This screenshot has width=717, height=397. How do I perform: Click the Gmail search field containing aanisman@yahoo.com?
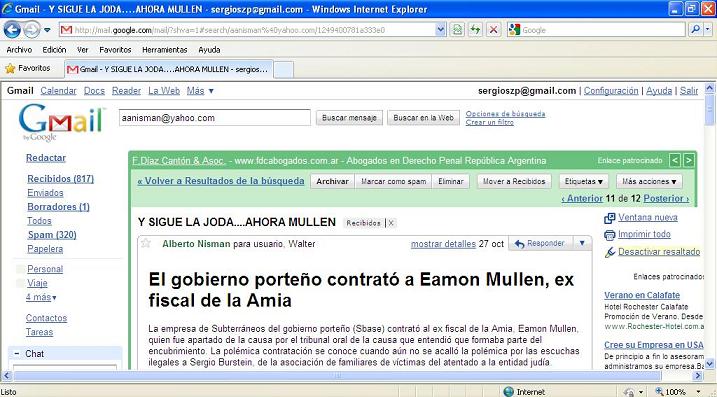(x=214, y=118)
